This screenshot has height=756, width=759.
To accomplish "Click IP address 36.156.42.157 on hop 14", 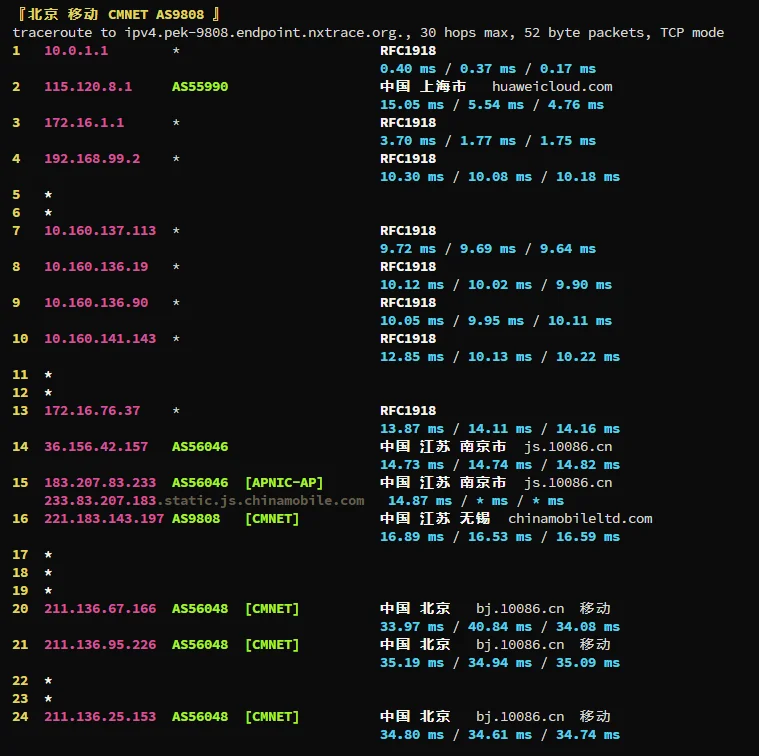I will [x=96, y=447].
